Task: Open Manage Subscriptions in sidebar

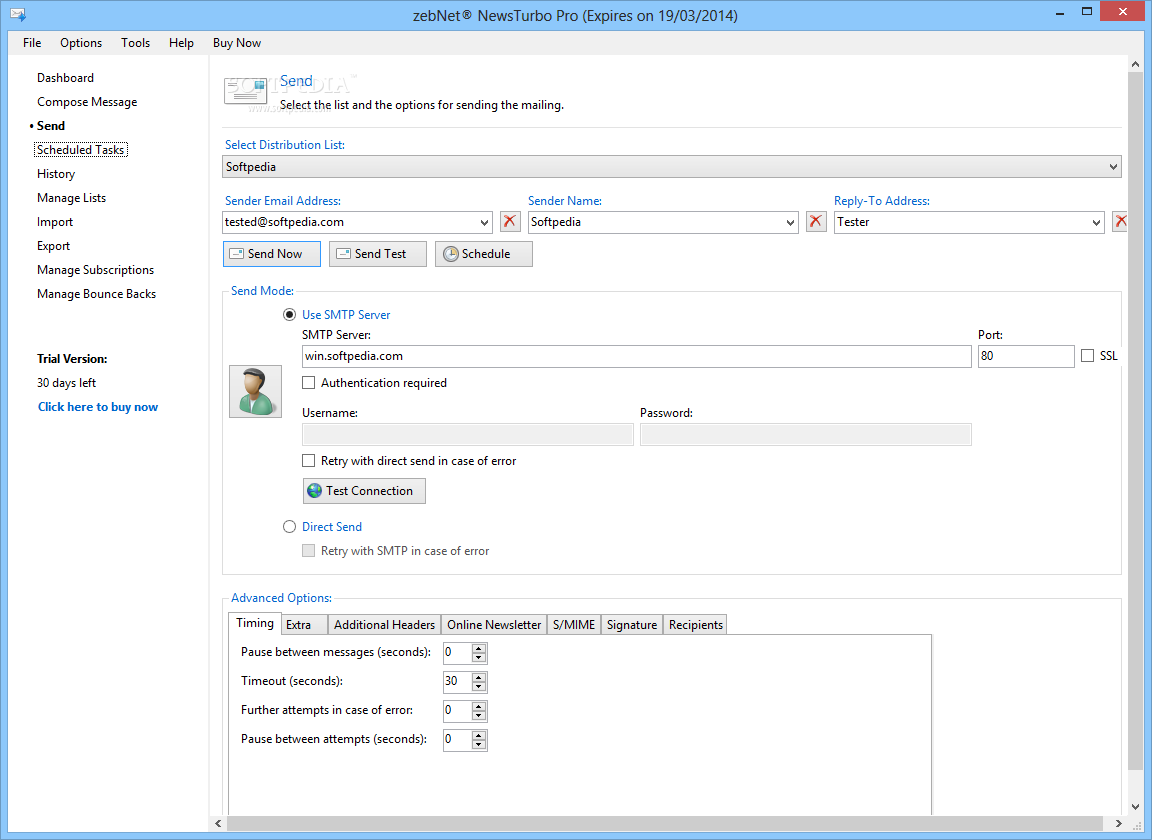Action: [x=96, y=270]
